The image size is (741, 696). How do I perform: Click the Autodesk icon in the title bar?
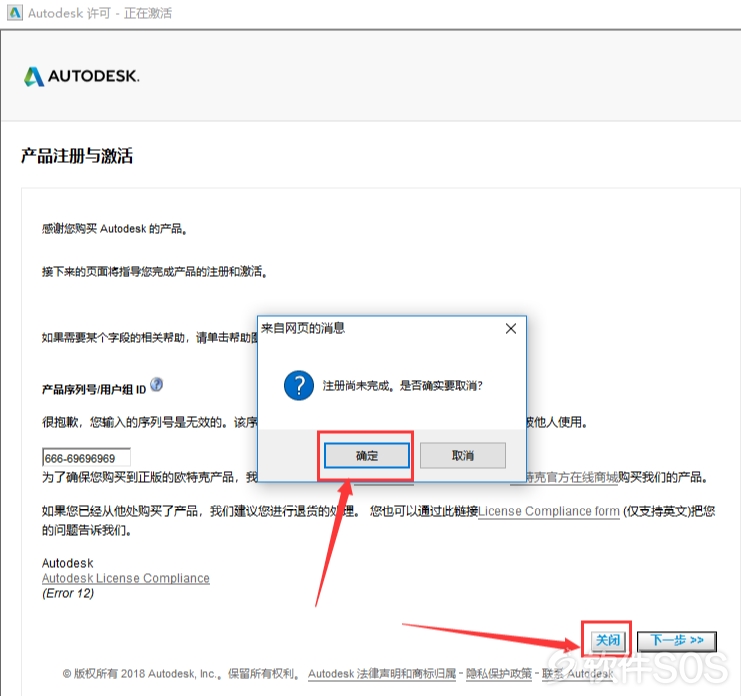(x=15, y=13)
